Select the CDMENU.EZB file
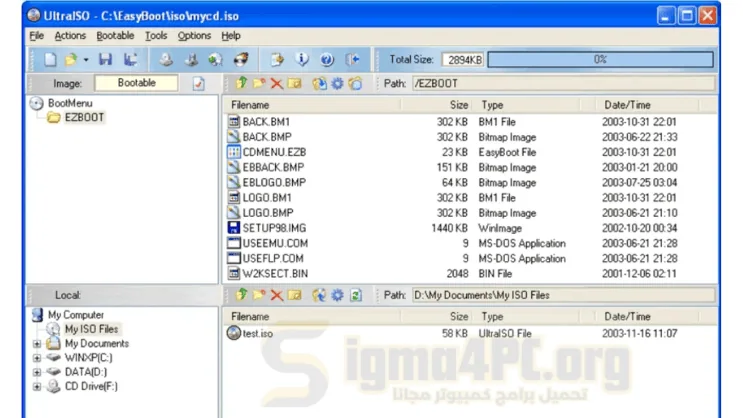The height and width of the screenshot is (418, 743). coord(274,152)
